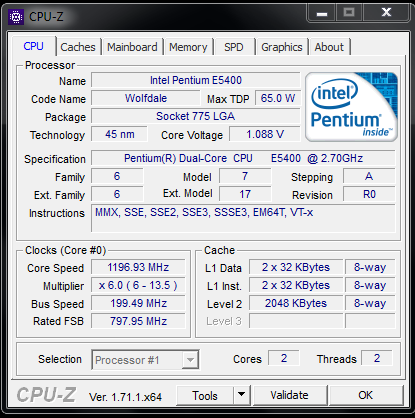This screenshot has height=418, width=415.
Task: Click the maximize button in title bar
Action: (349, 13)
